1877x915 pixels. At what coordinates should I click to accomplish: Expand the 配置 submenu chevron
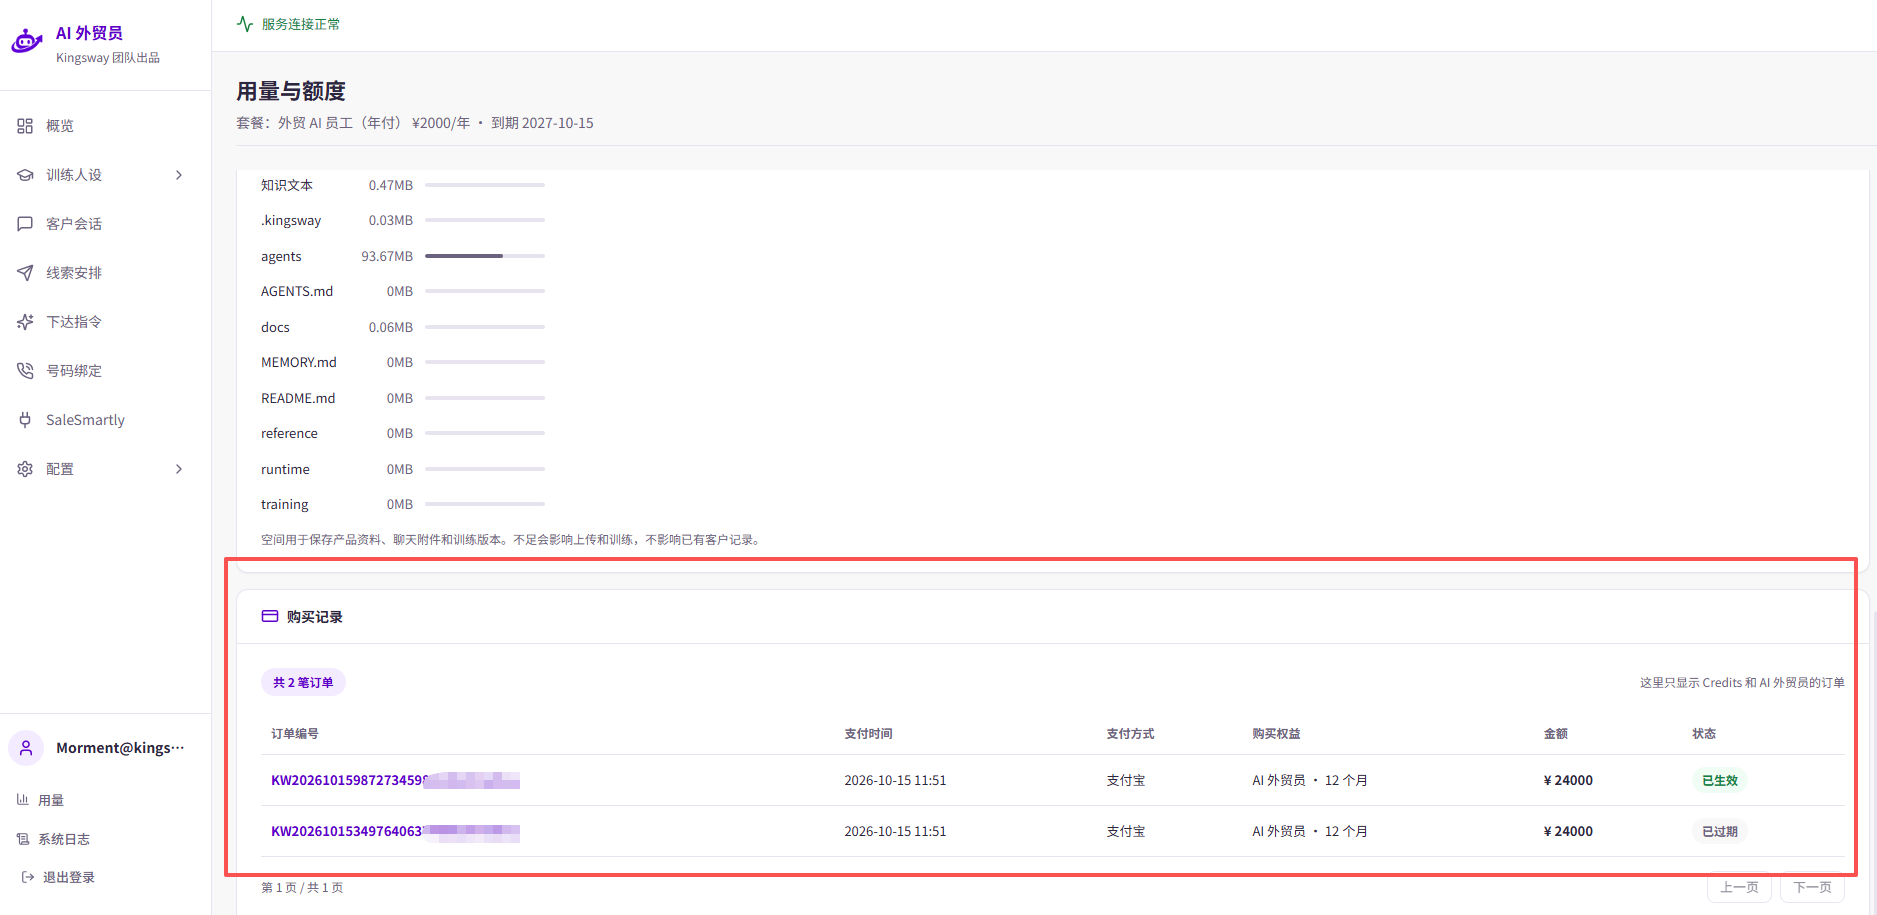pos(179,469)
